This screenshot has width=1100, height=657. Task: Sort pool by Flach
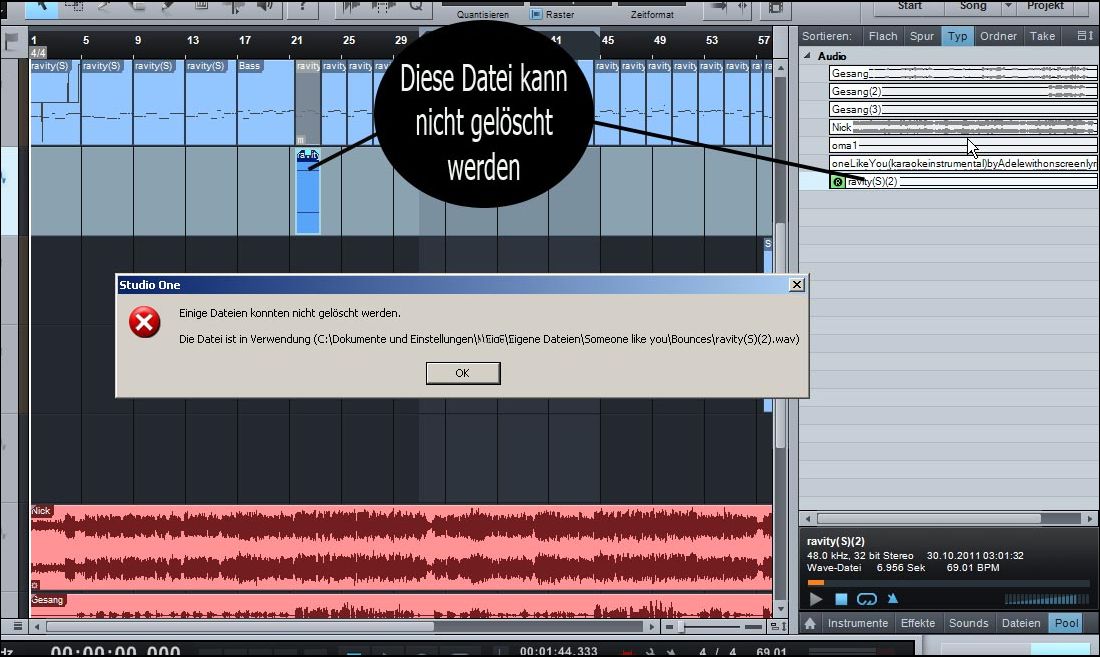pyautogui.click(x=883, y=36)
